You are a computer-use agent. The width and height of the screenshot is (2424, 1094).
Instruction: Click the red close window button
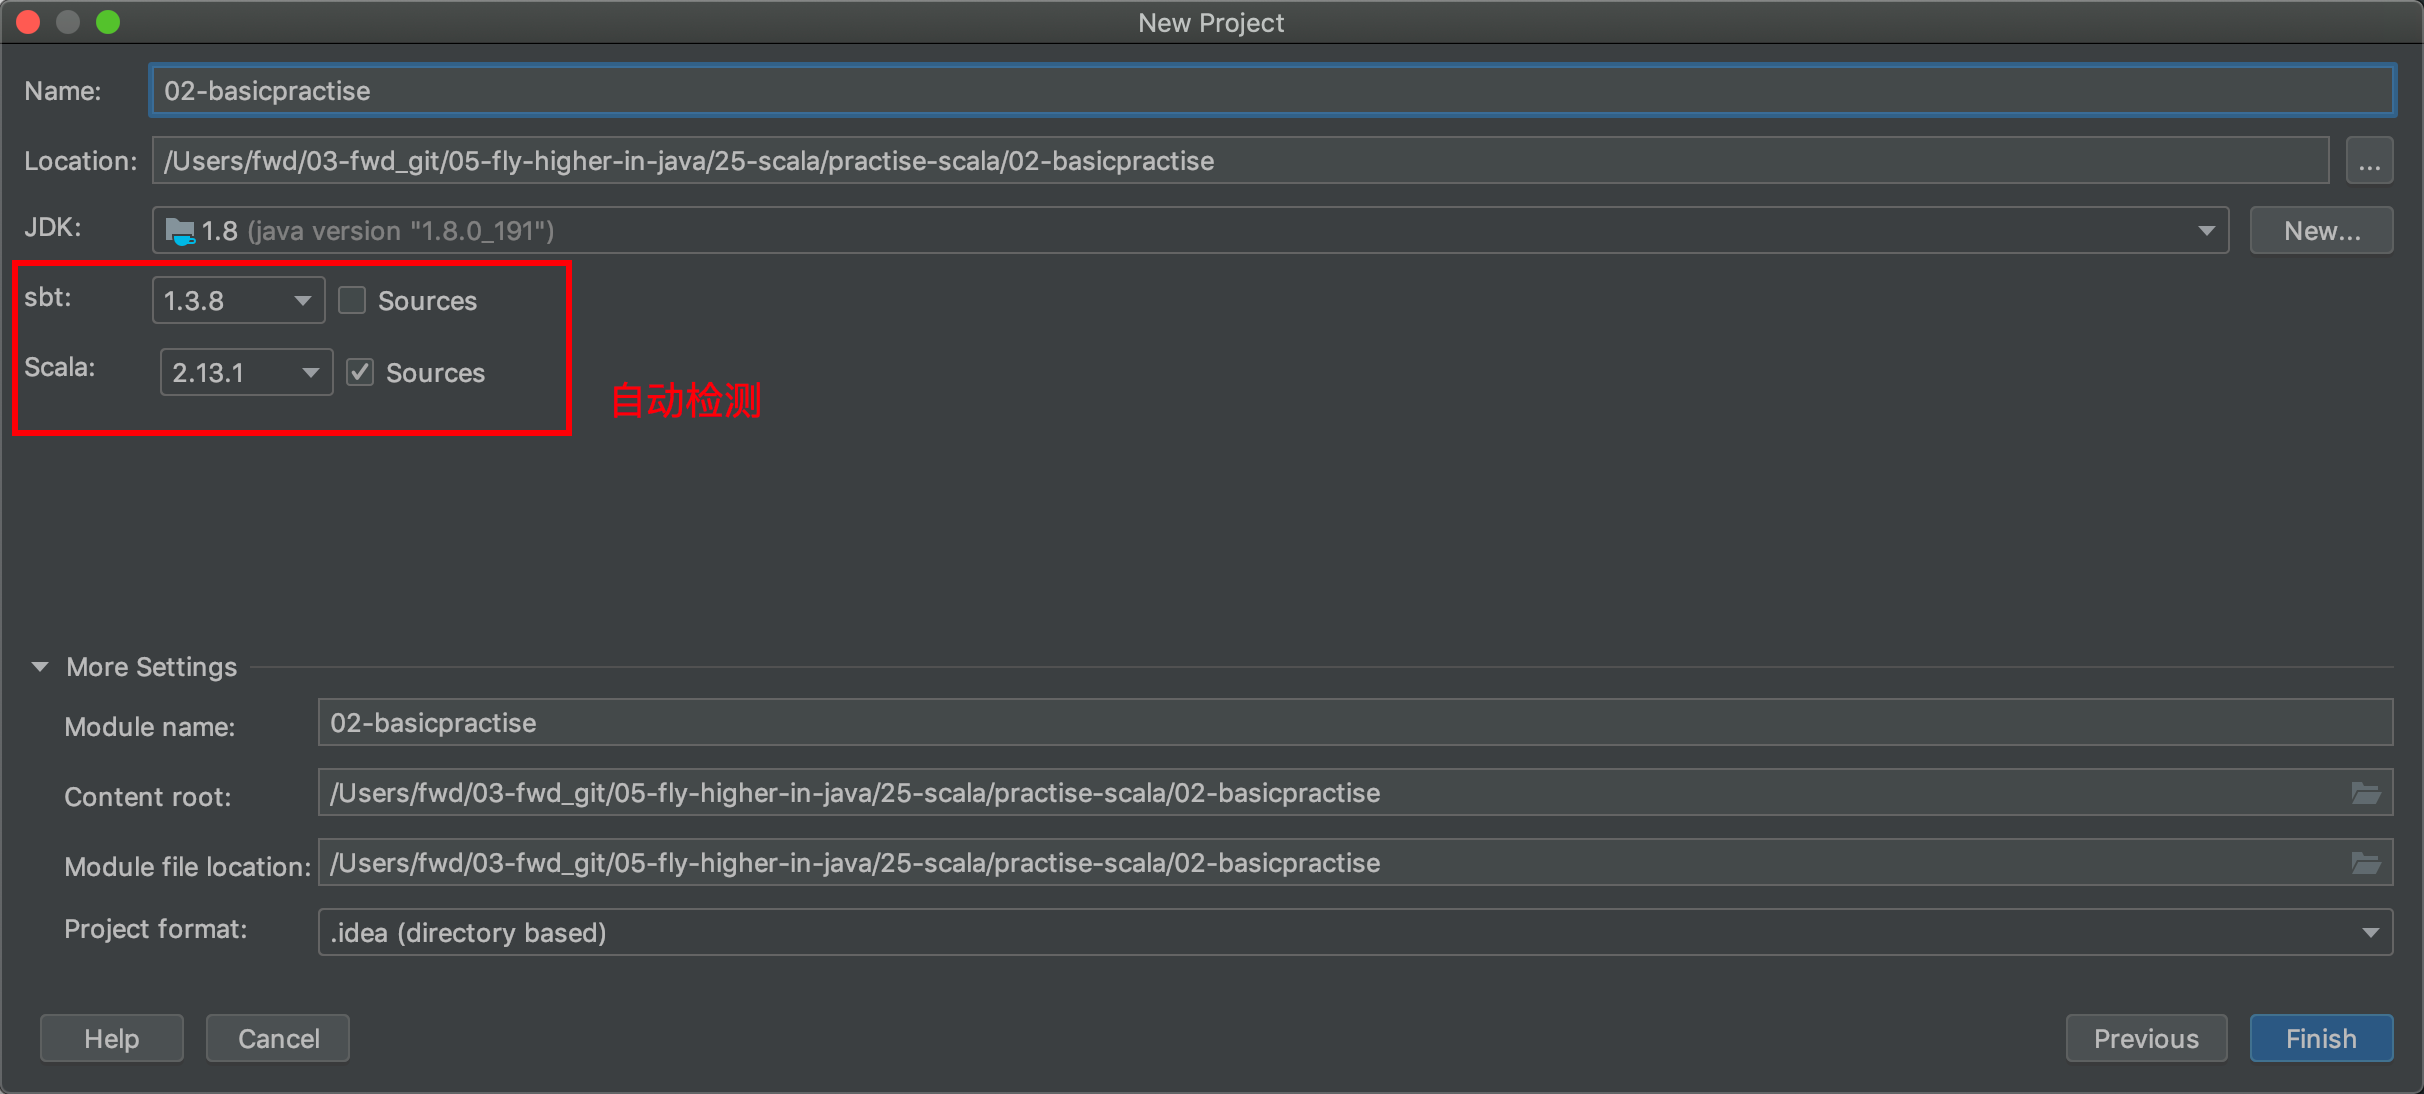pyautogui.click(x=28, y=22)
